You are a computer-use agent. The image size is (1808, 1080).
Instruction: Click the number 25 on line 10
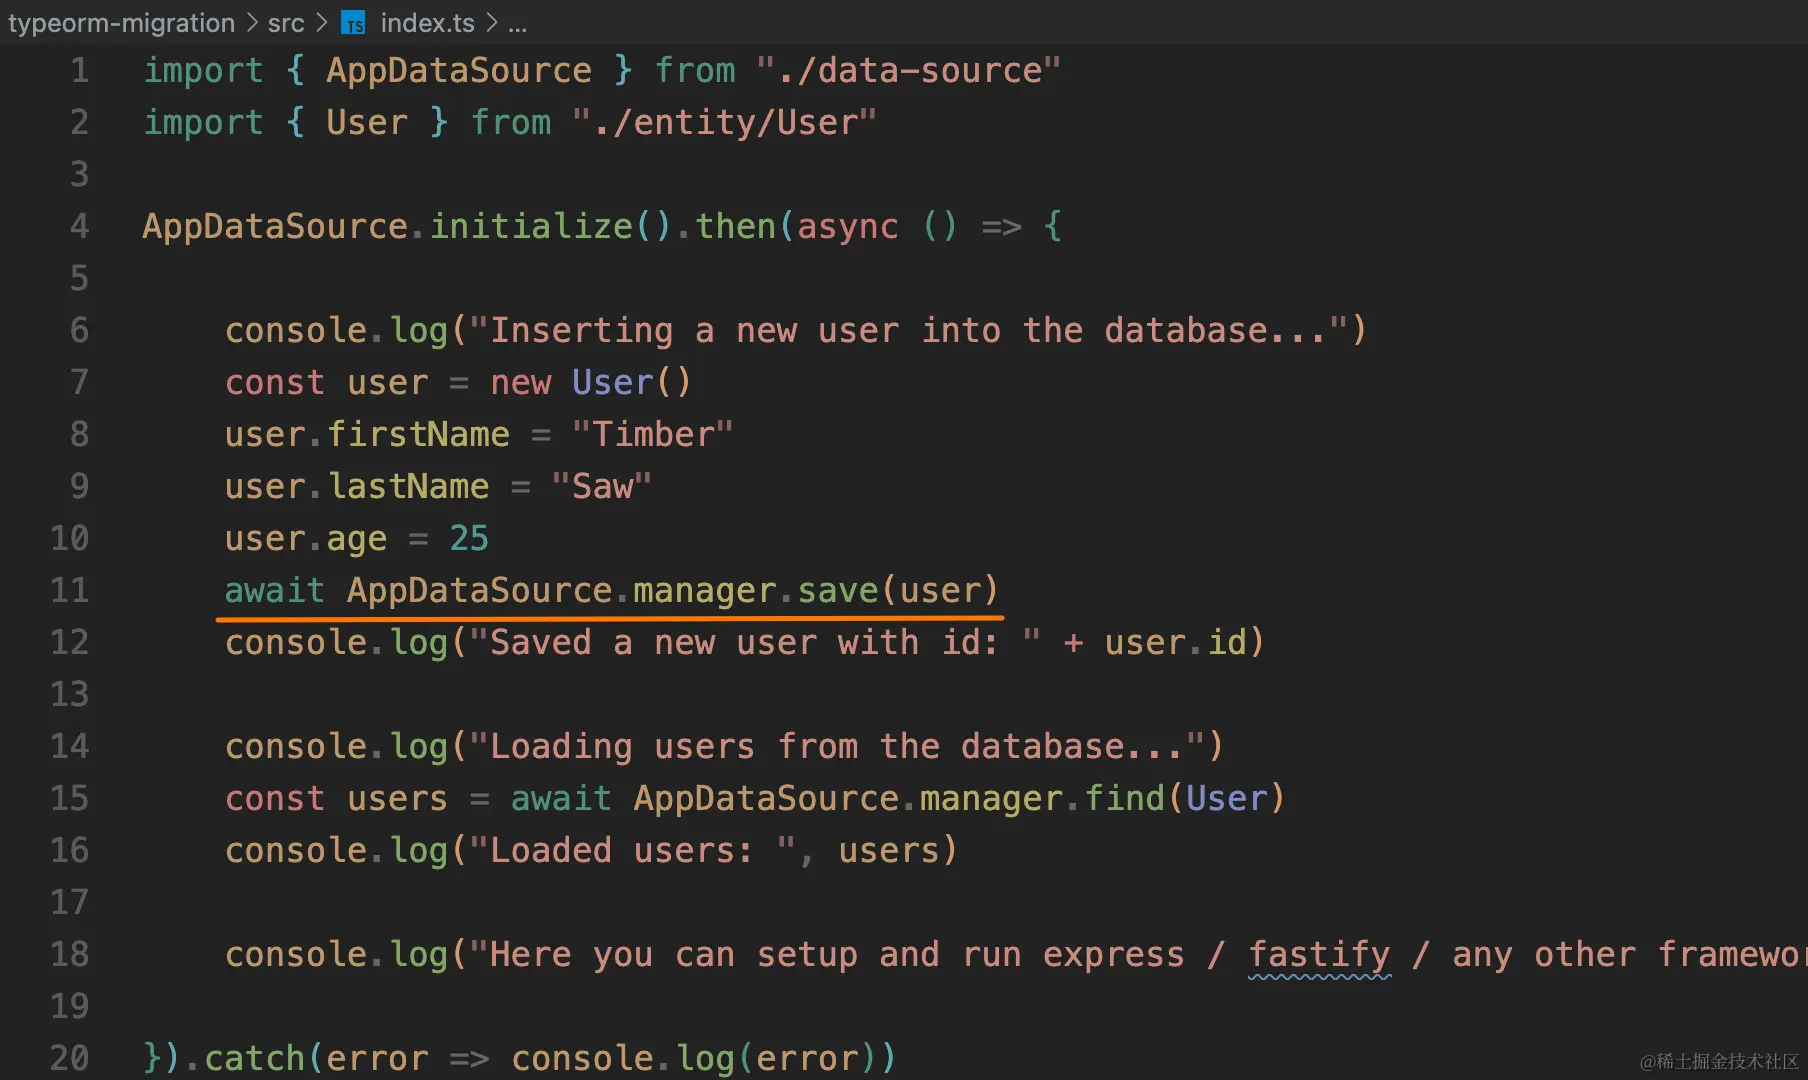(469, 538)
